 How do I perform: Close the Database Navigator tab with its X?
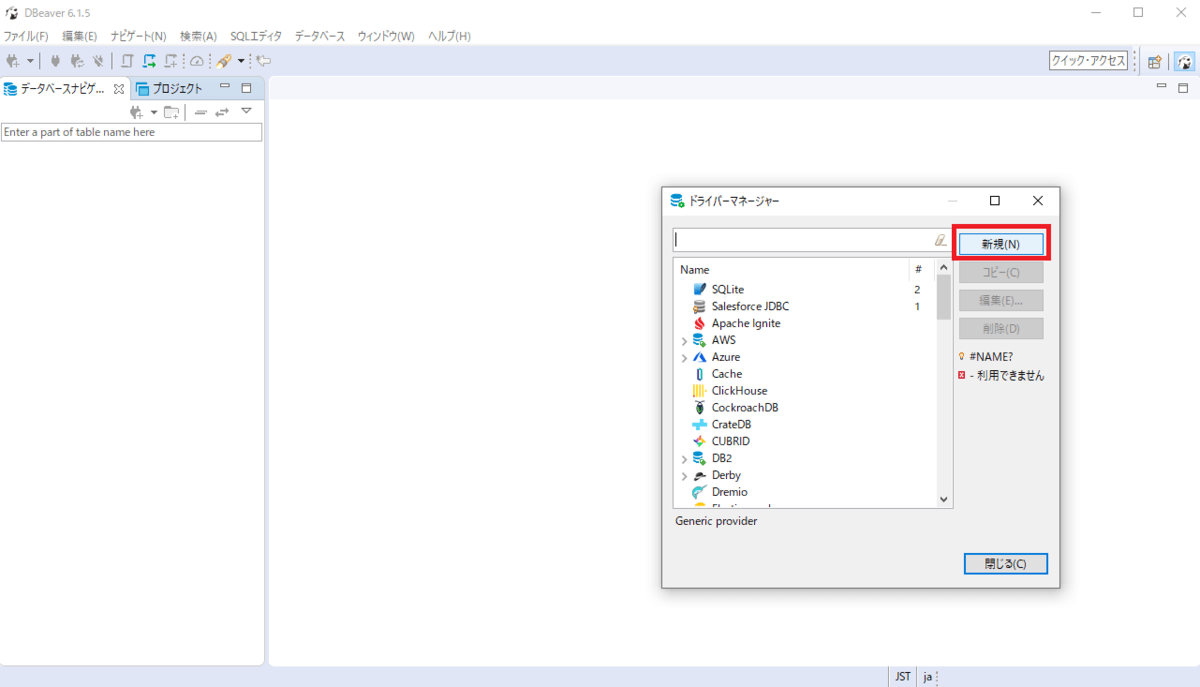(x=119, y=88)
